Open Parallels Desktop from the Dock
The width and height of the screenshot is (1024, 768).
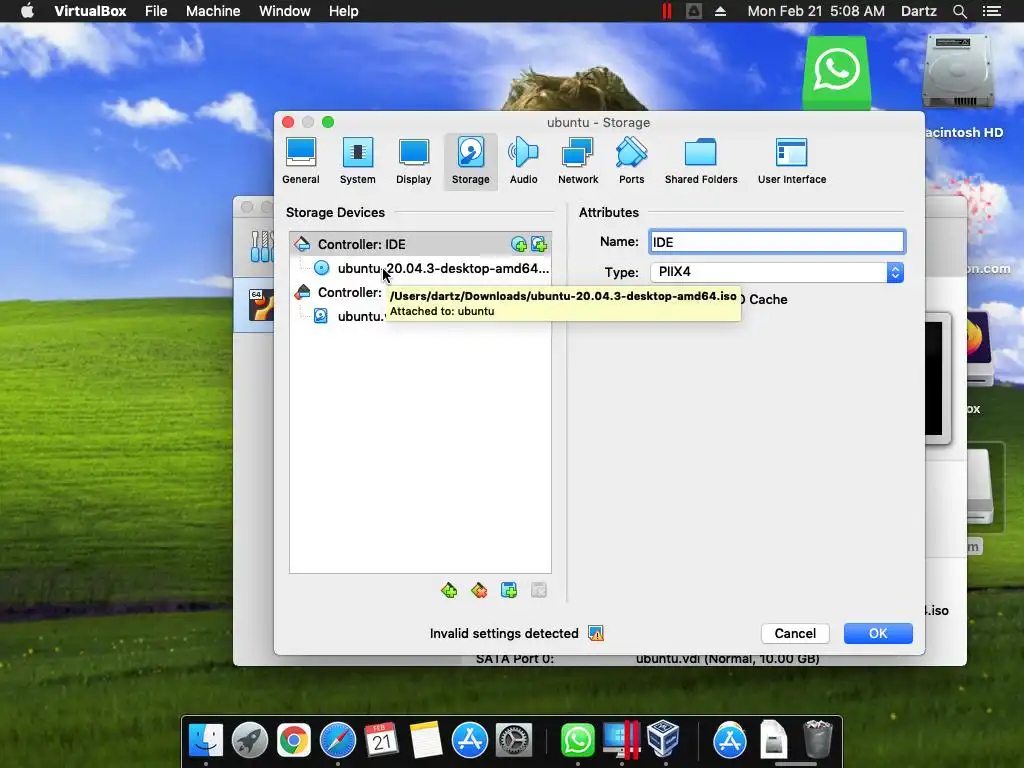[x=621, y=741]
